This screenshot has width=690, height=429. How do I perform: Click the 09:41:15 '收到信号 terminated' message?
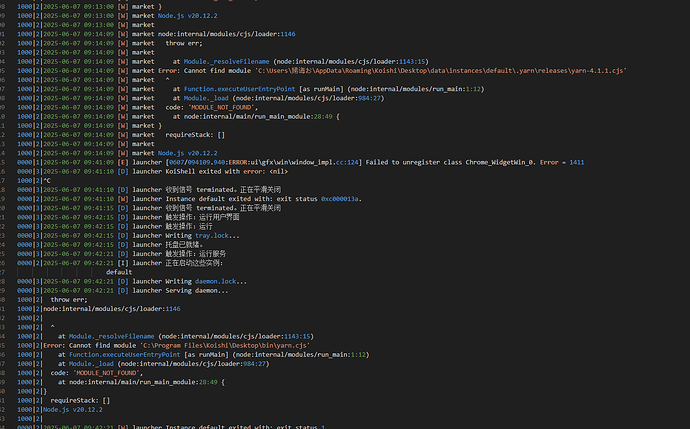(x=223, y=208)
